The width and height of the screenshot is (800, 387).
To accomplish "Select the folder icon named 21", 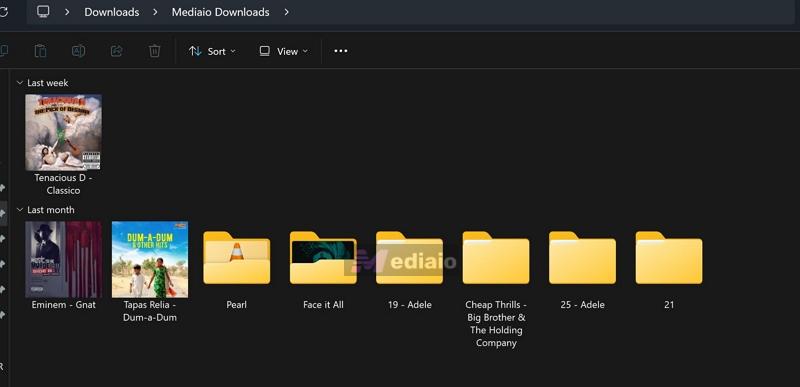I will pyautogui.click(x=669, y=257).
